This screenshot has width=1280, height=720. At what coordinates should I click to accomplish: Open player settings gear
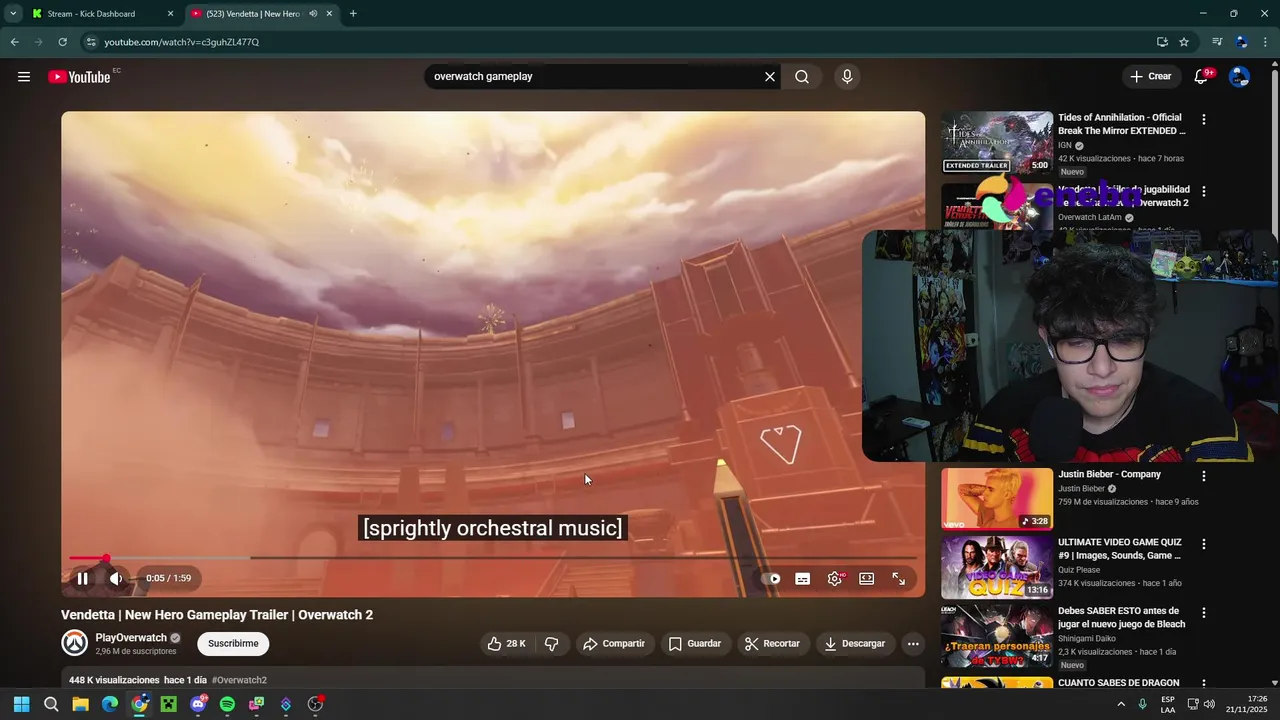834,578
